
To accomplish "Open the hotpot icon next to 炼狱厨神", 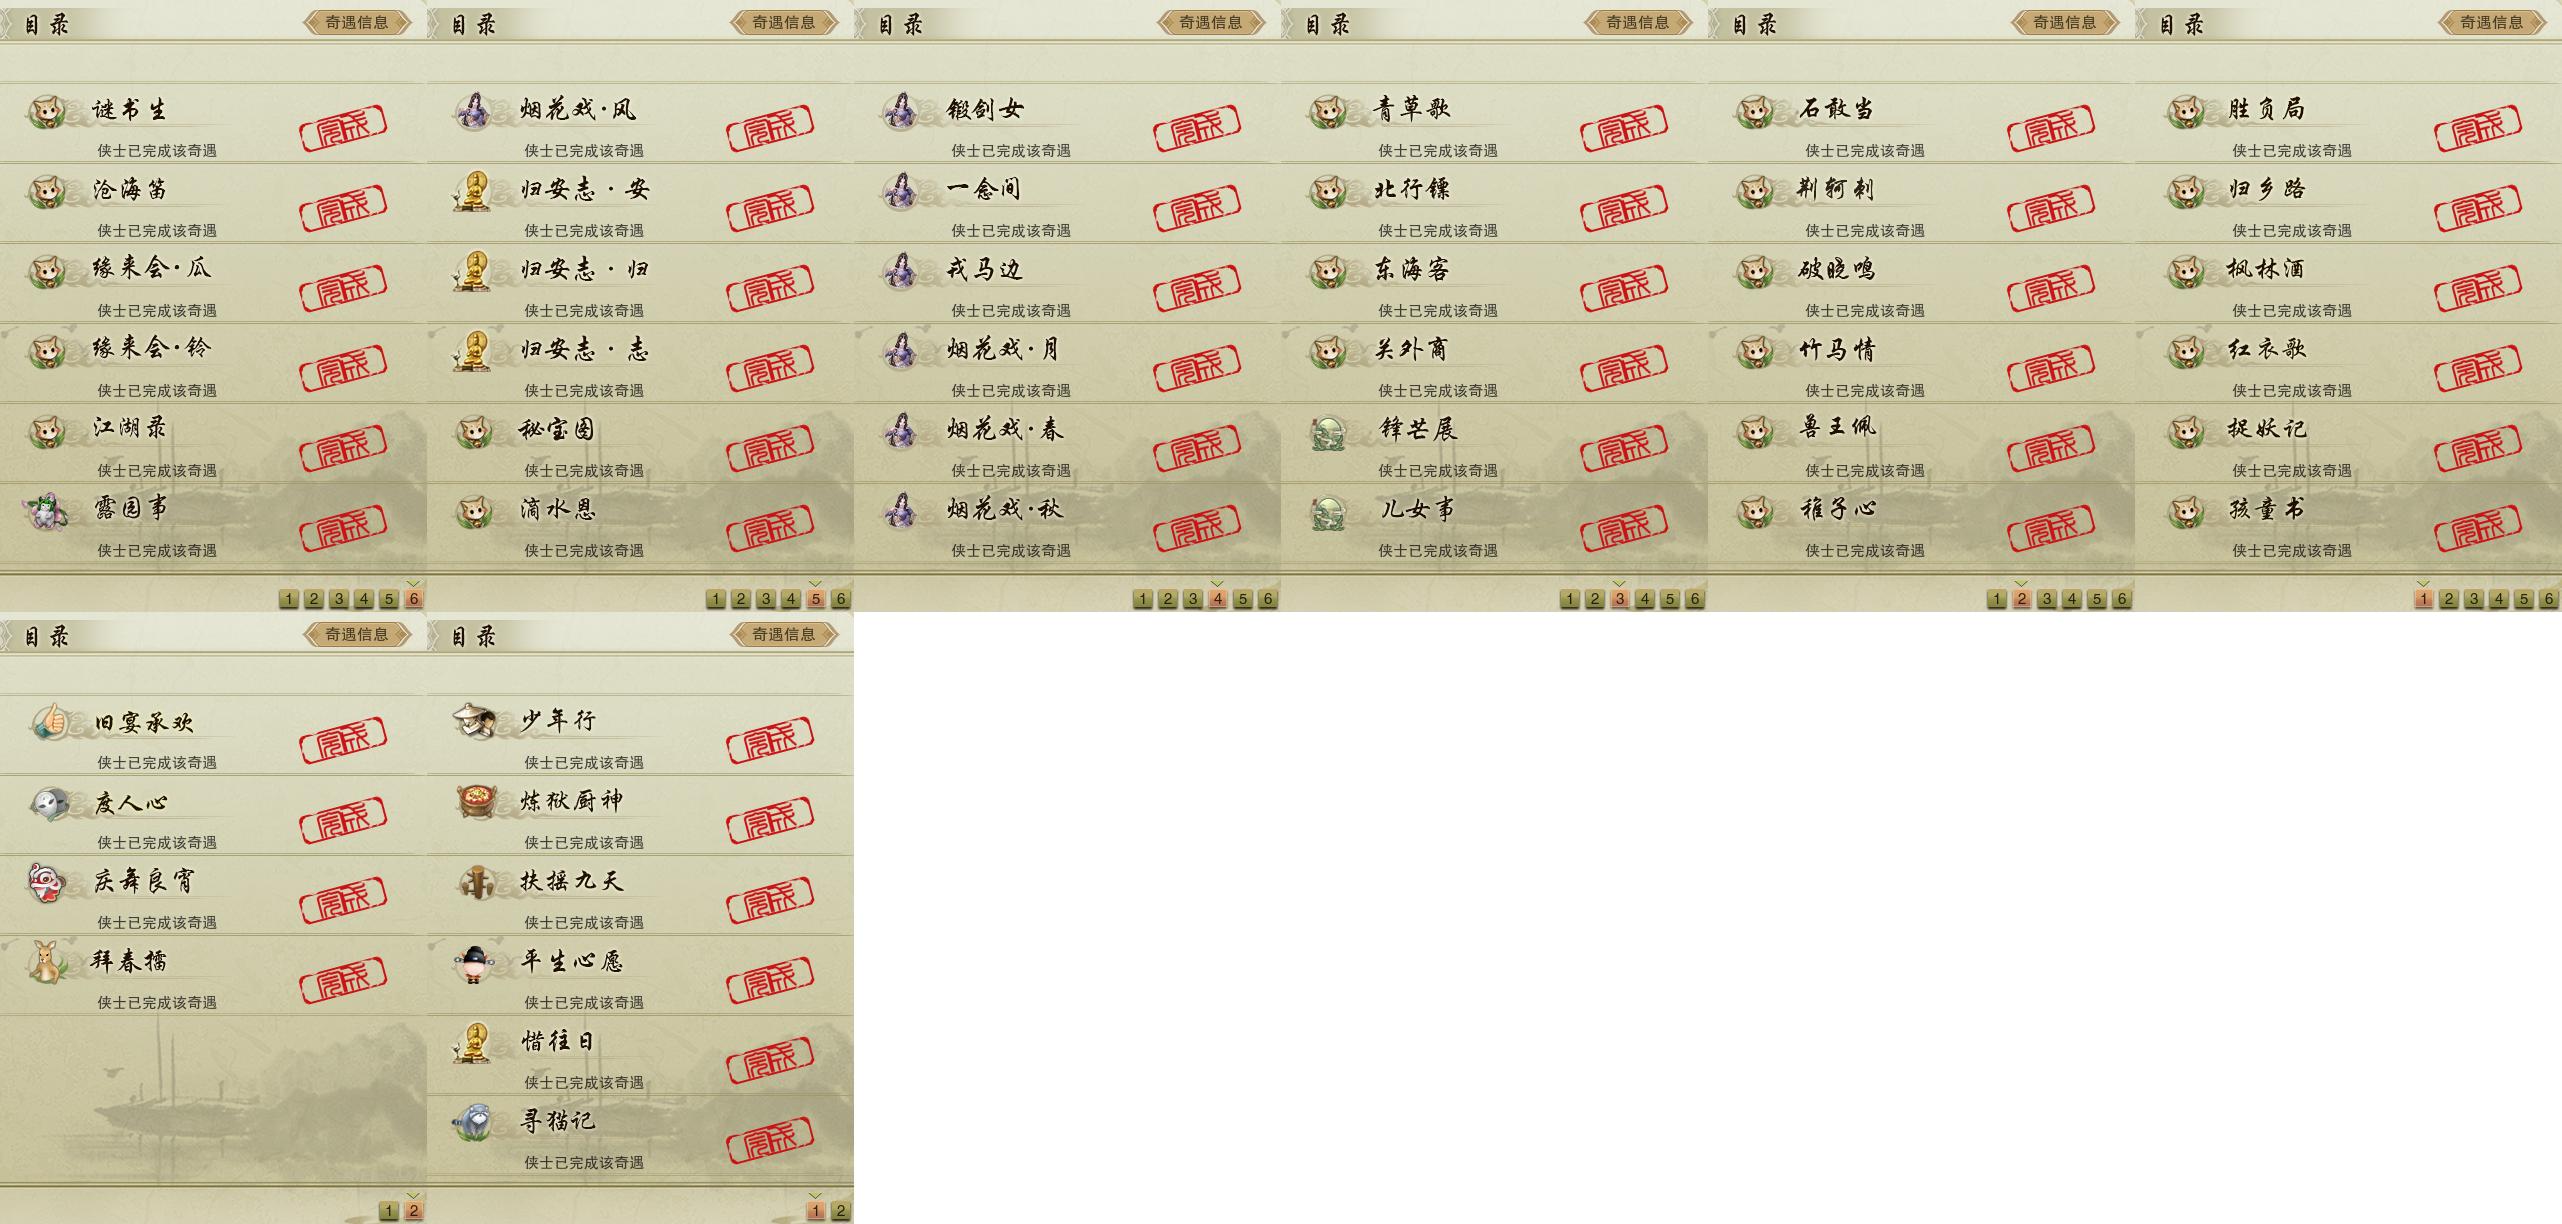I will coord(474,802).
